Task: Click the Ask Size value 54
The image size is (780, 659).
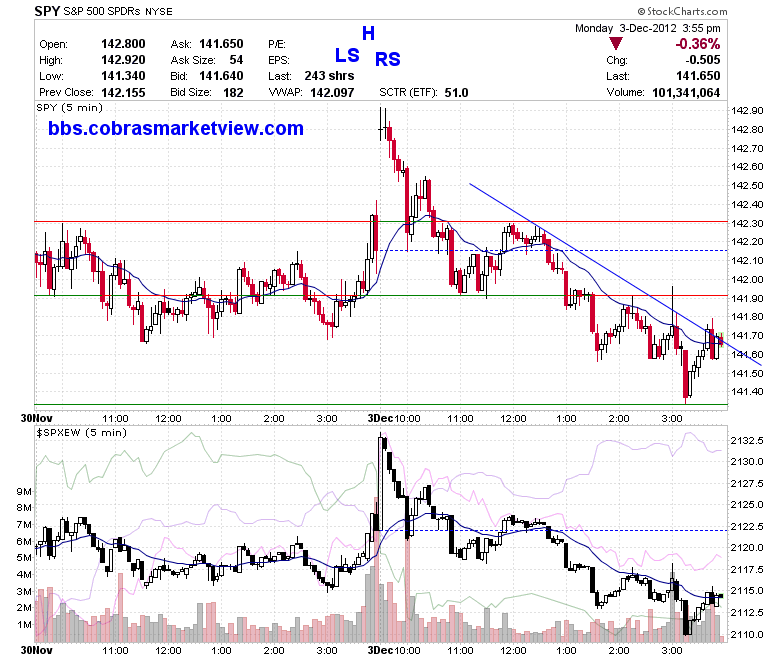Action: click(236, 60)
